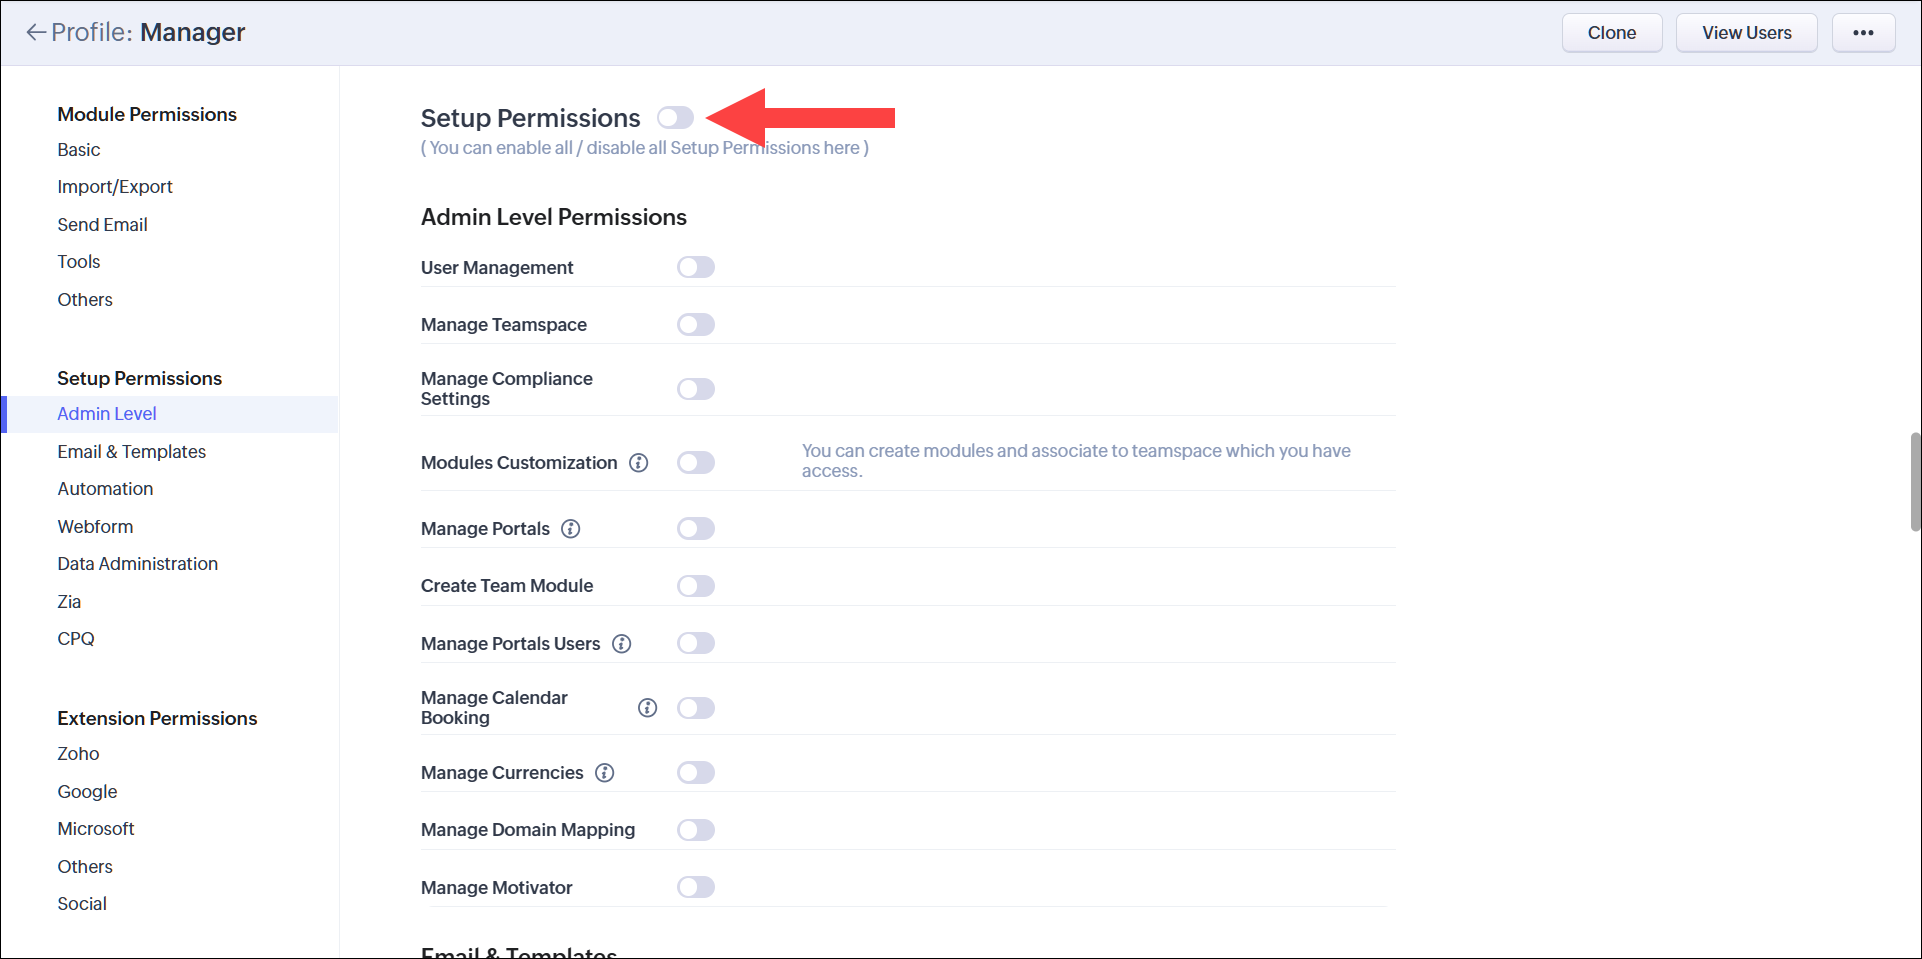This screenshot has height=959, width=1922.
Task: Enable the Manage Teamspace switch
Action: 695,325
